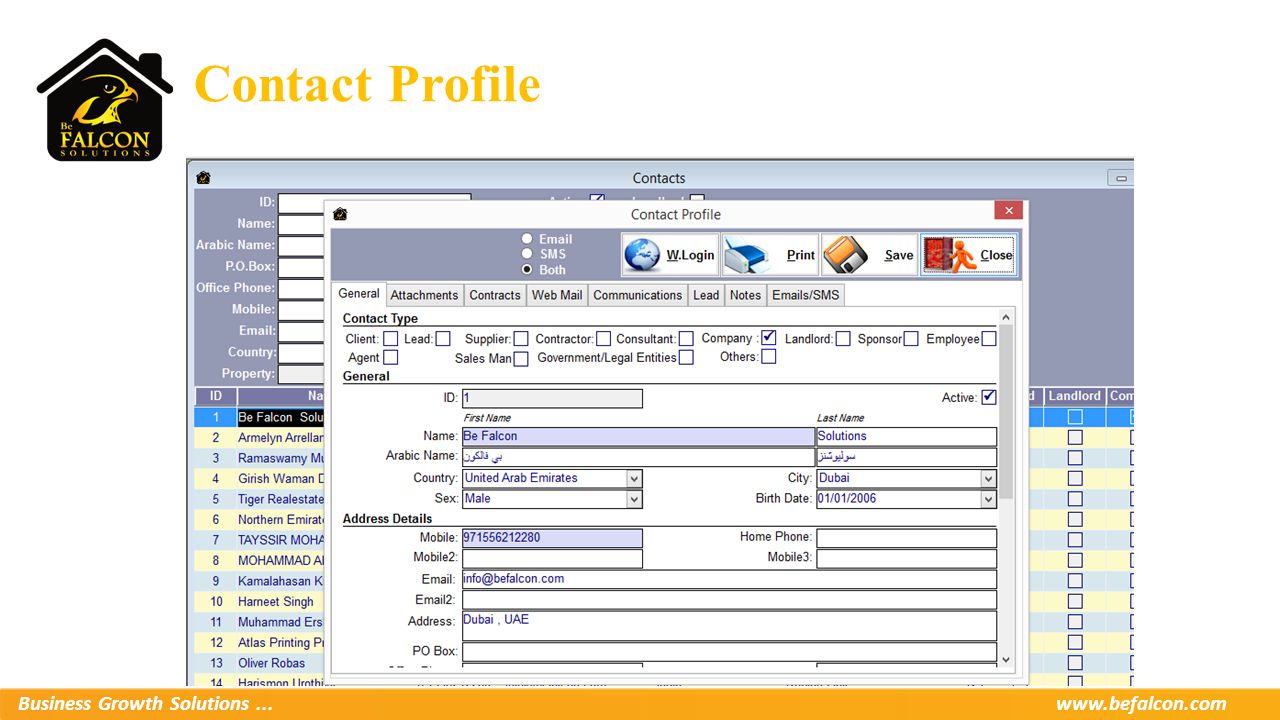Tick the Supplier checkbox
Viewport: 1280px width, 720px height.
click(521, 339)
